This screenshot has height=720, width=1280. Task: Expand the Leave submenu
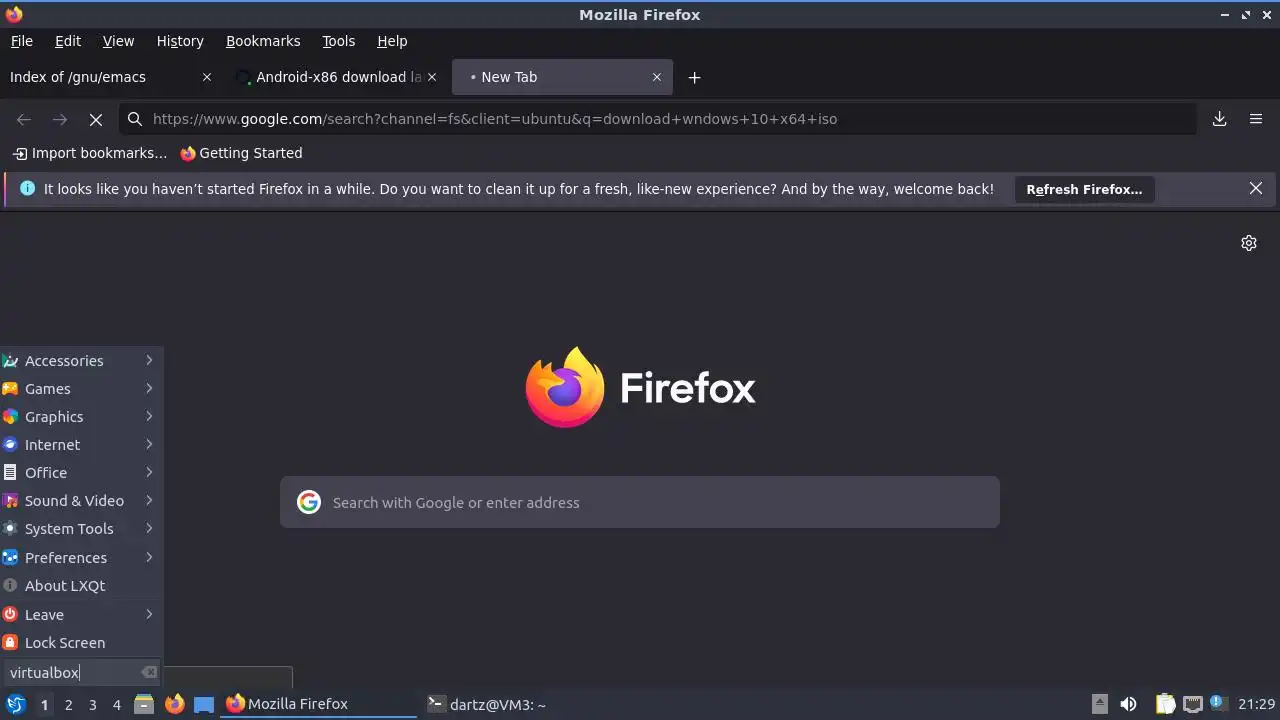coord(81,614)
